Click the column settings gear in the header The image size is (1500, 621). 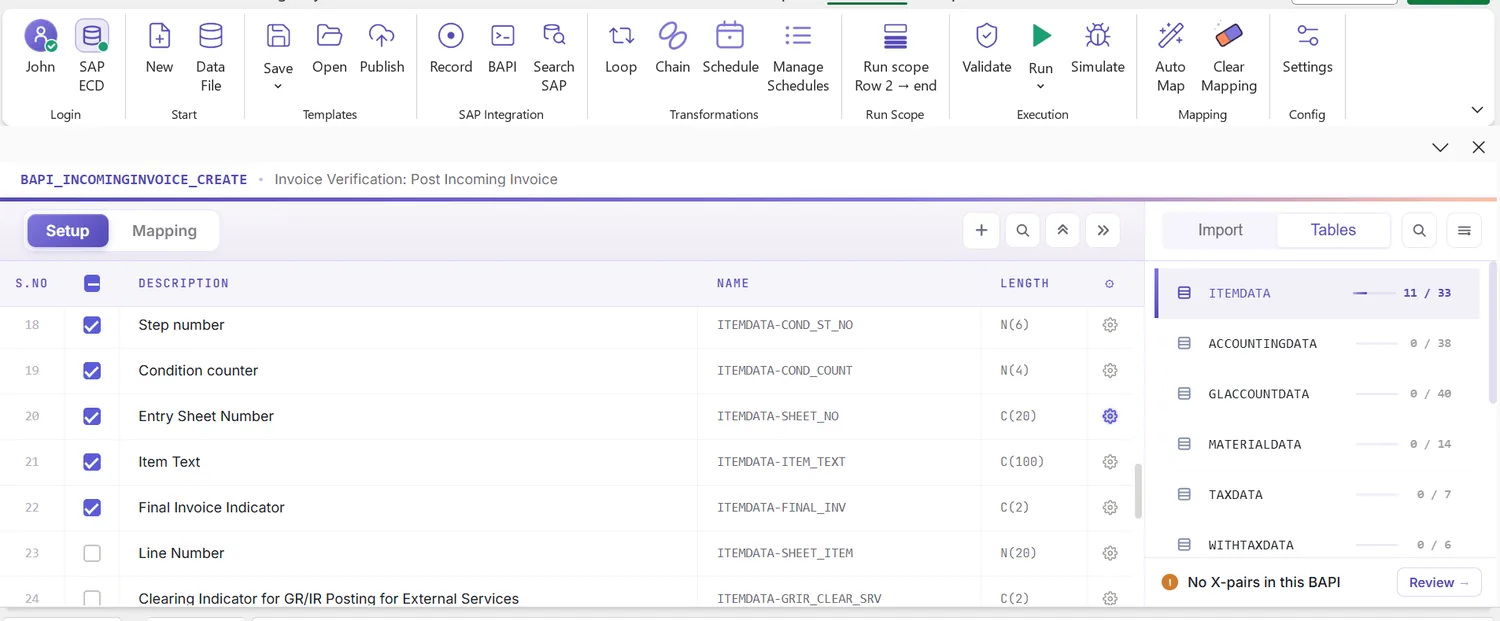coord(1109,284)
